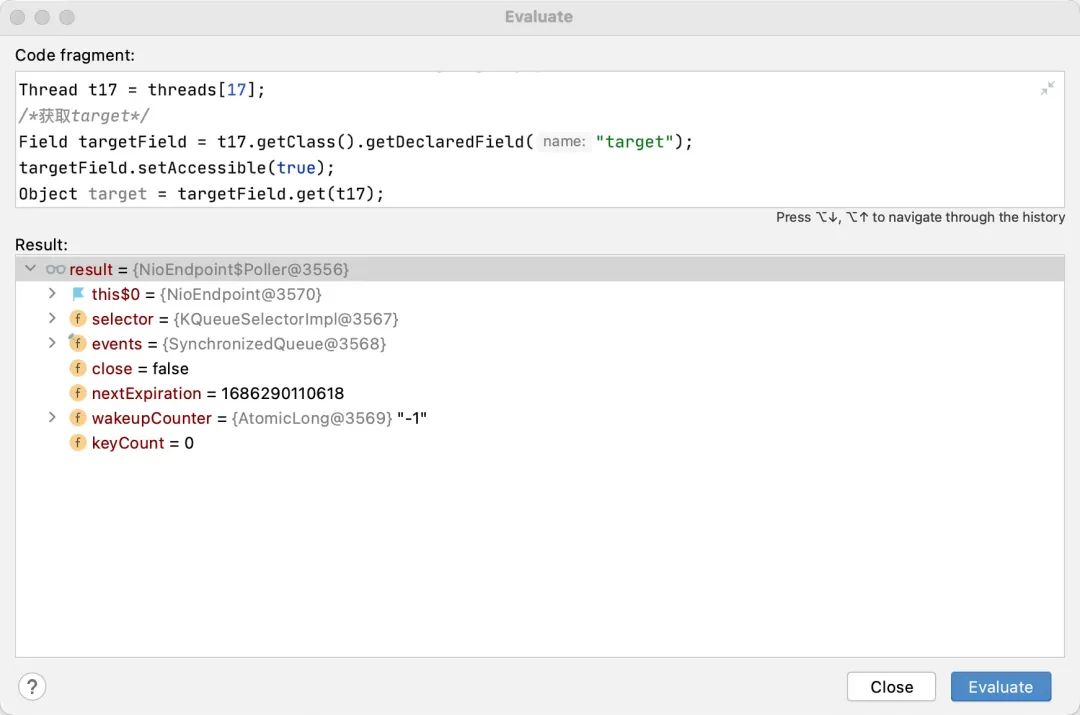
Task: Select the wakeupCounter = {AtomicLong@3569} row
Action: click(540, 418)
